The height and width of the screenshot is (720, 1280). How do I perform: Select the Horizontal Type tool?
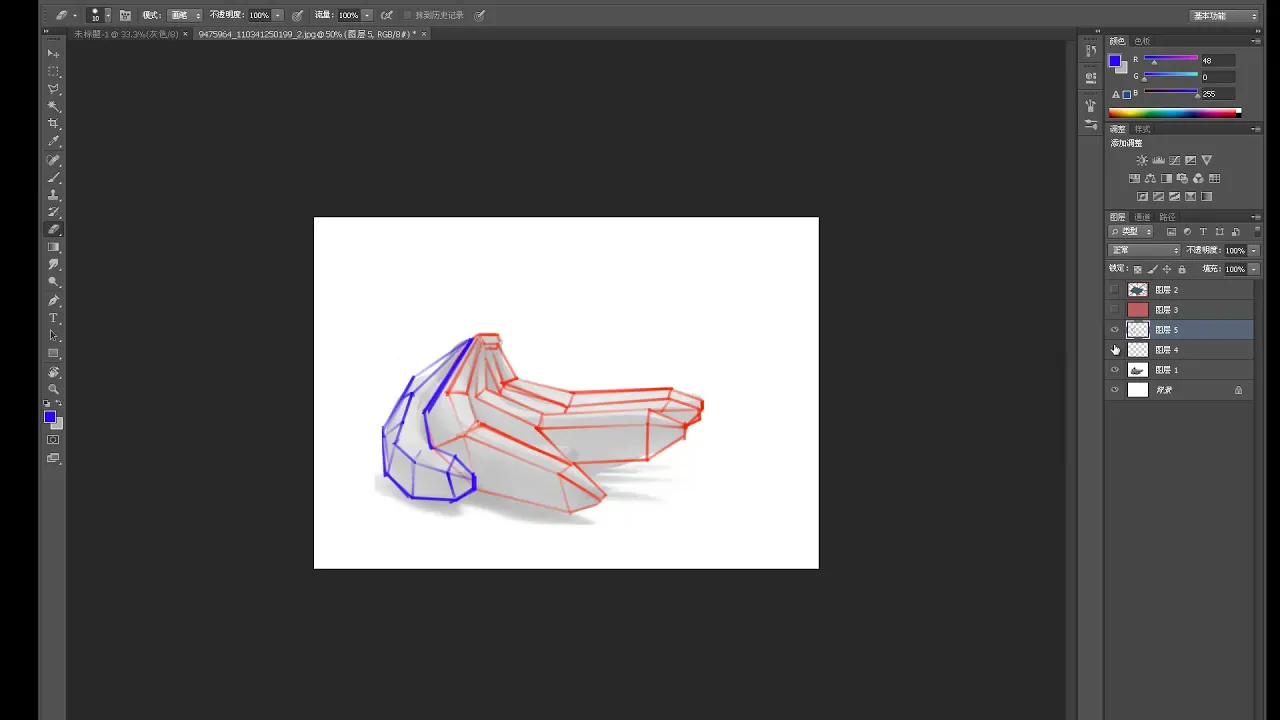point(53,318)
